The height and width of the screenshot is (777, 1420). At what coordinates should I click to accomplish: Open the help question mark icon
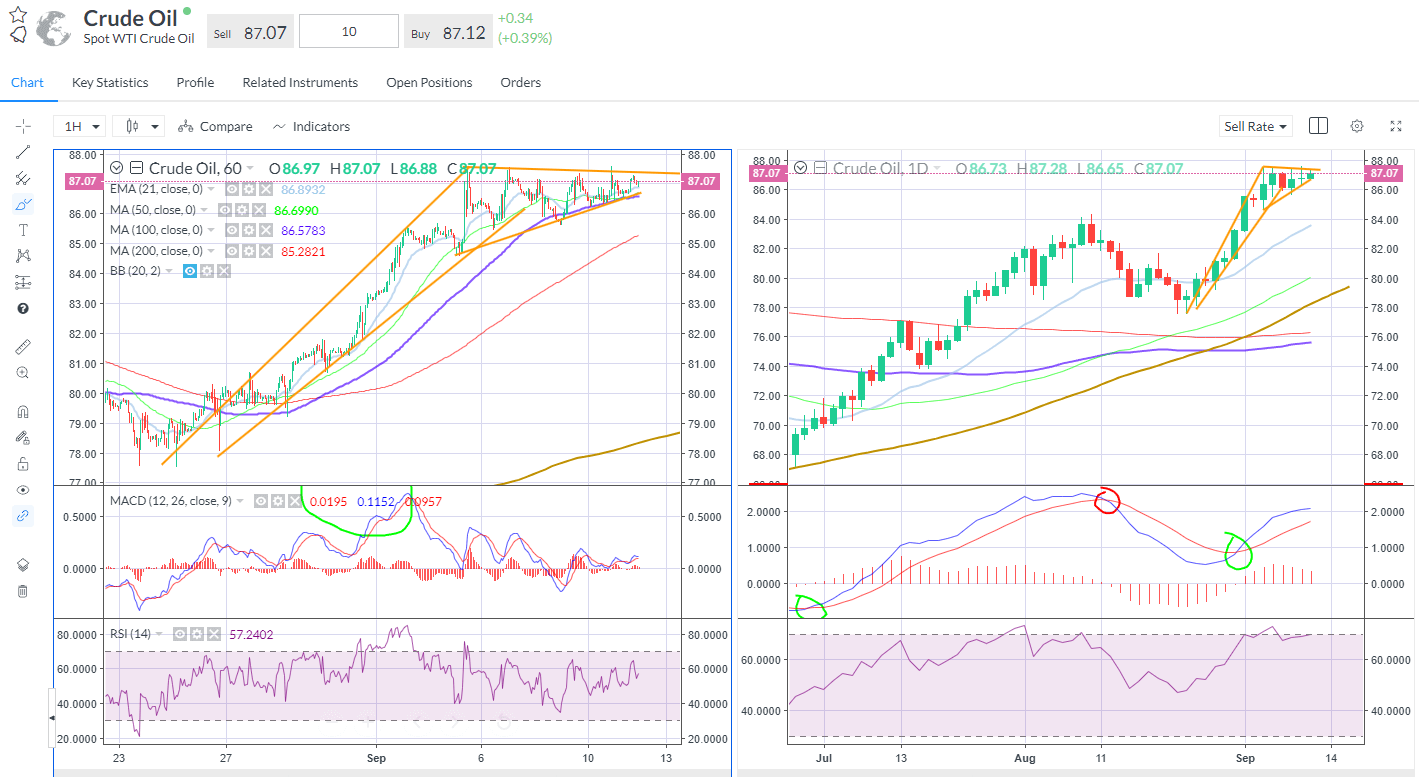pos(23,309)
